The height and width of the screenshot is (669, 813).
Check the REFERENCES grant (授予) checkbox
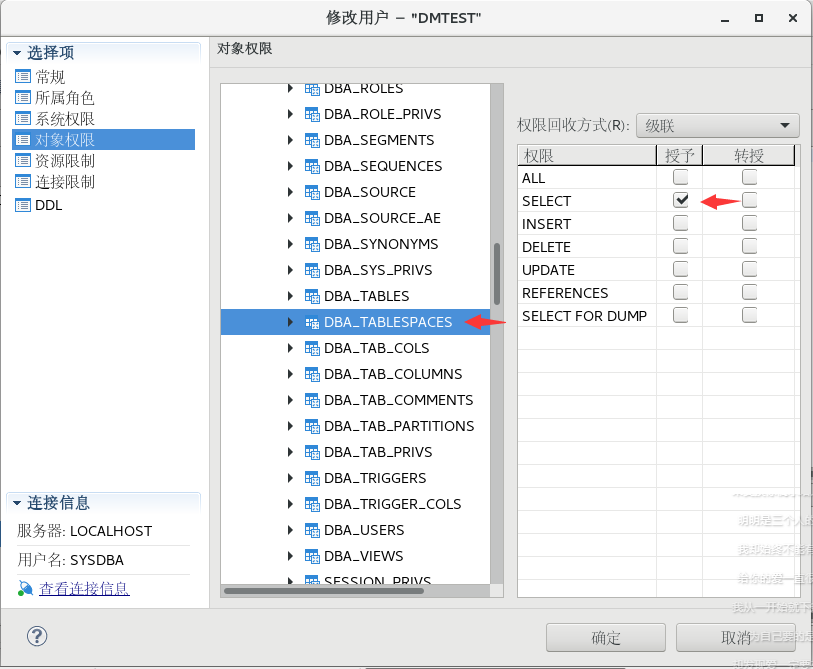[680, 292]
